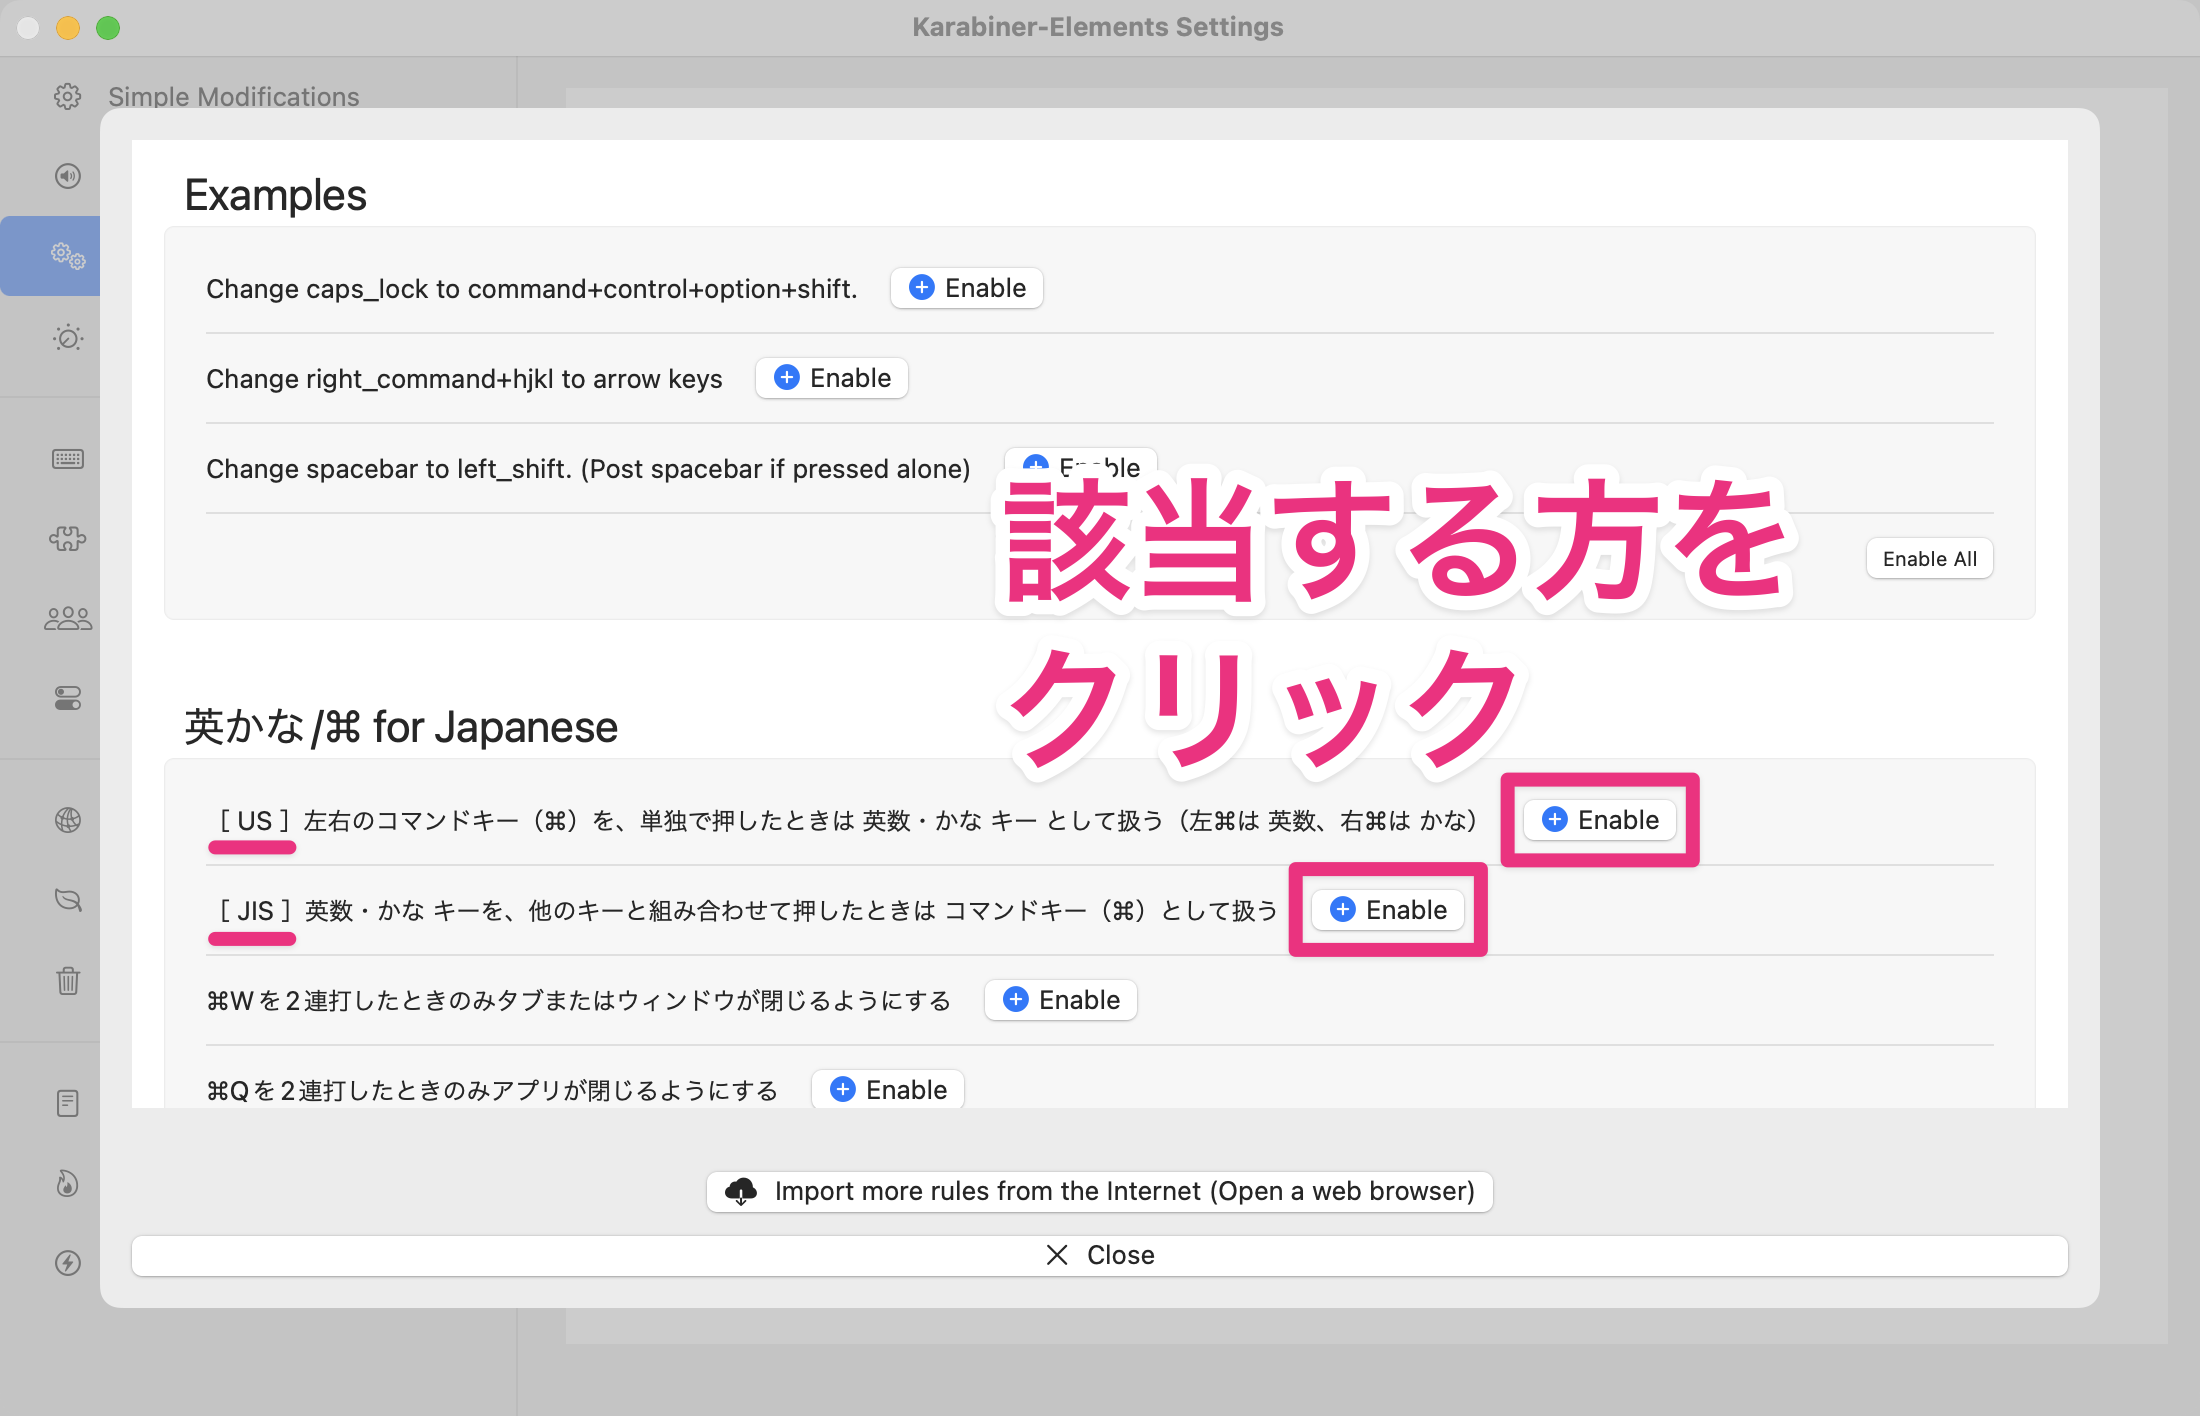
Task: Click the toggle switches sidebar icon
Action: [67, 698]
